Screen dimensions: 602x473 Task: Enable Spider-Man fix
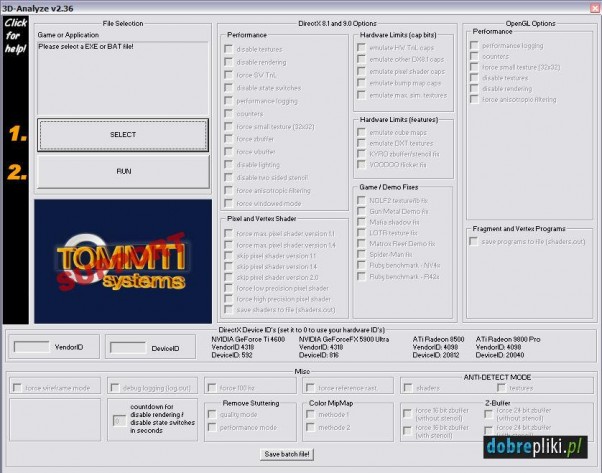(x=361, y=254)
